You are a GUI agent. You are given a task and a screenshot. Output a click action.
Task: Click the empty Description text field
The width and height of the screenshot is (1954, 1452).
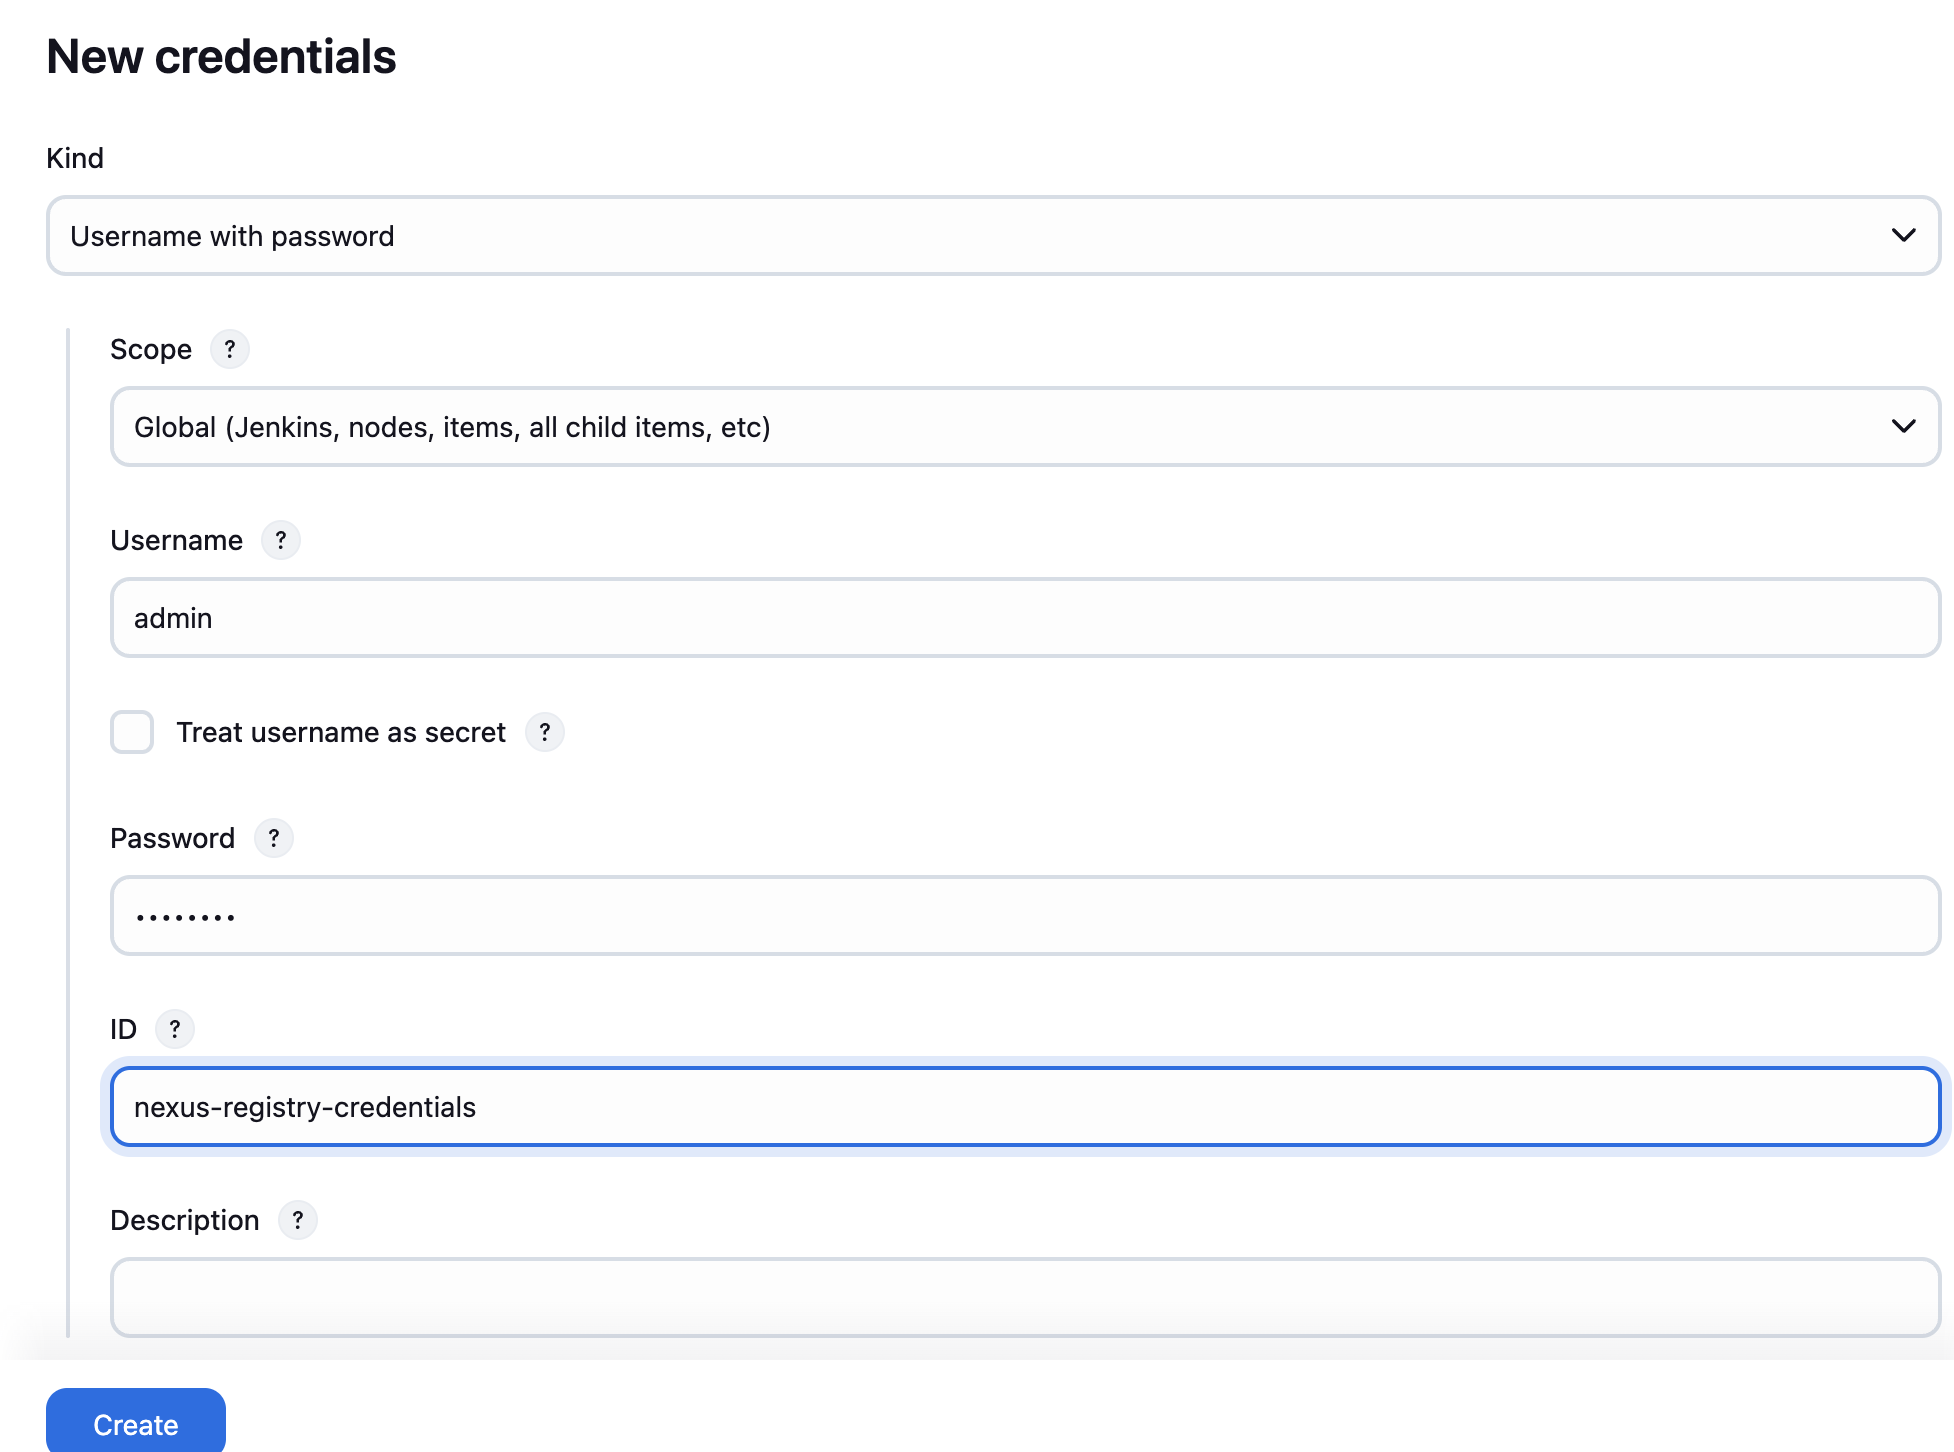pos(1024,1298)
